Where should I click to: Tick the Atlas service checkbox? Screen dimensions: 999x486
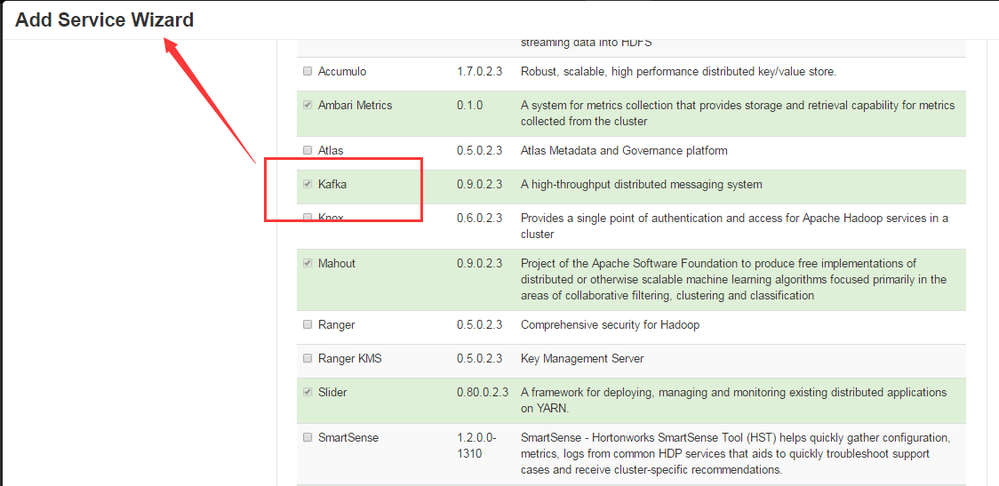(x=308, y=150)
